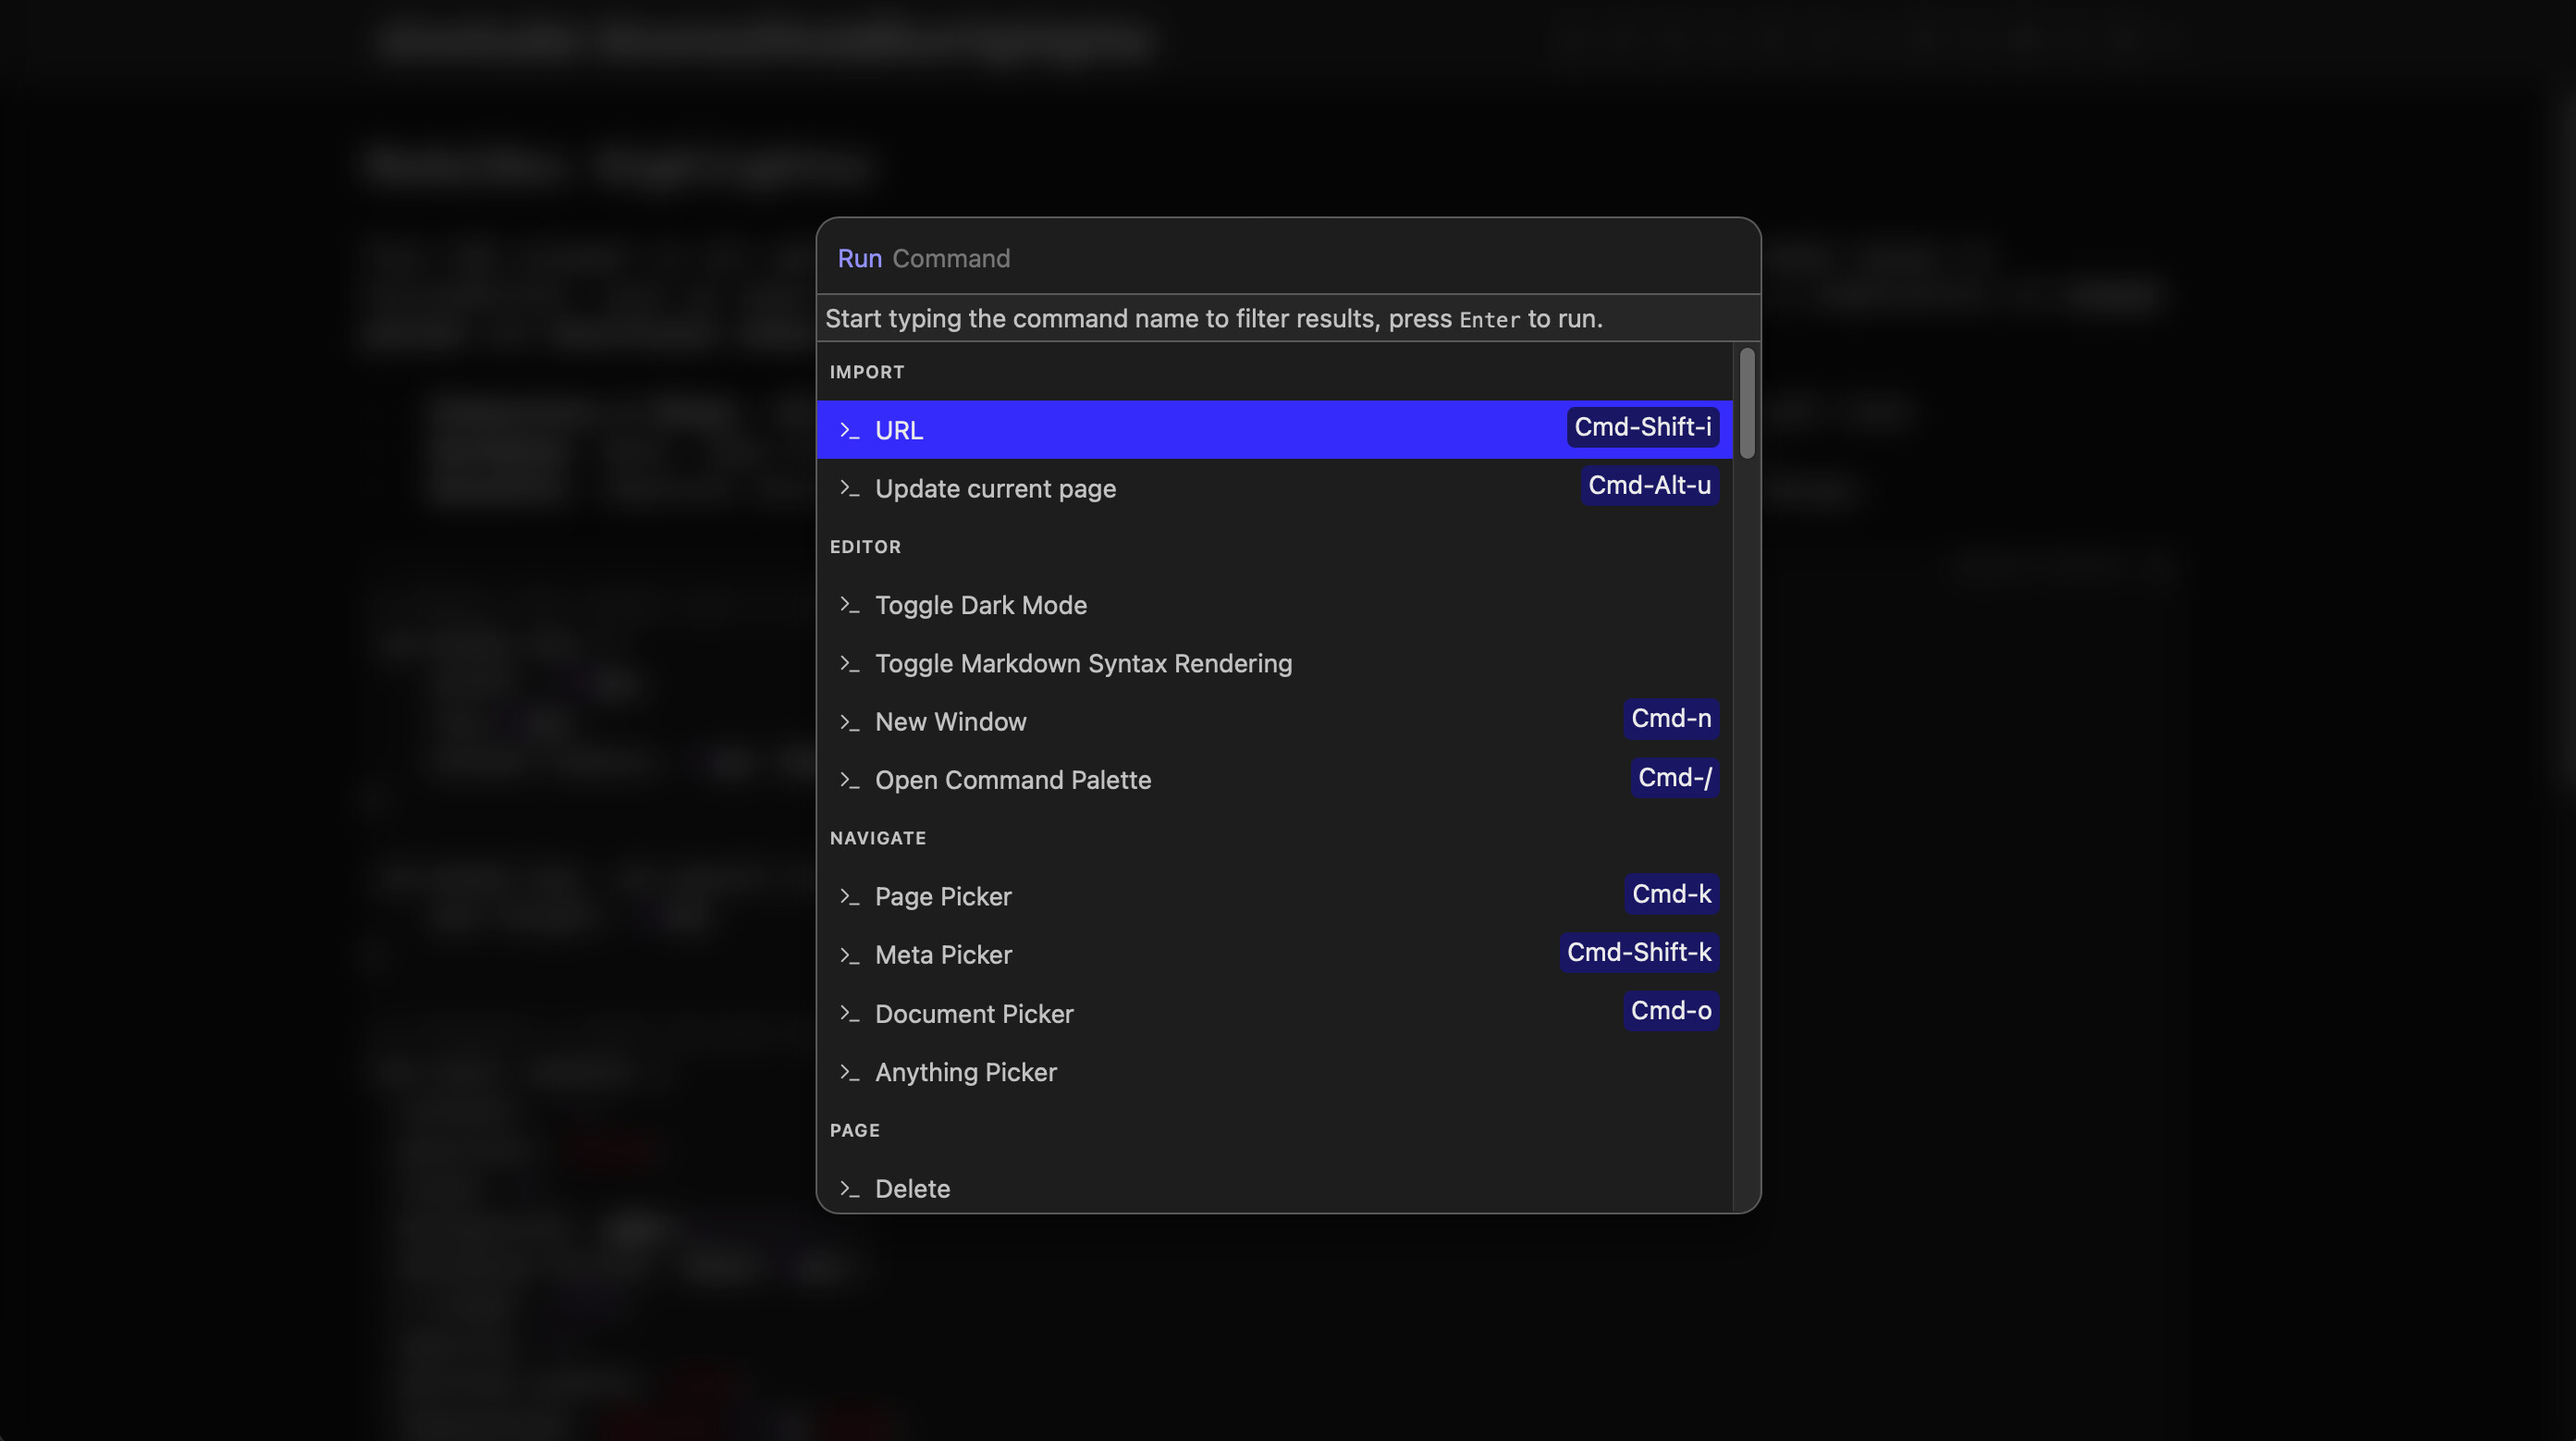Click the prompt icon beside New Window

click(x=849, y=722)
